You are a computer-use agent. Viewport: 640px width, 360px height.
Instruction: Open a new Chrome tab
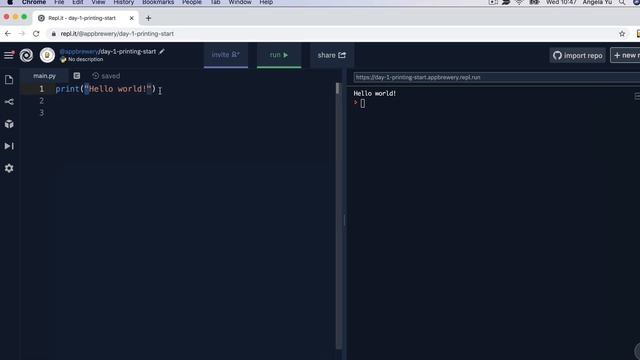[x=148, y=18]
